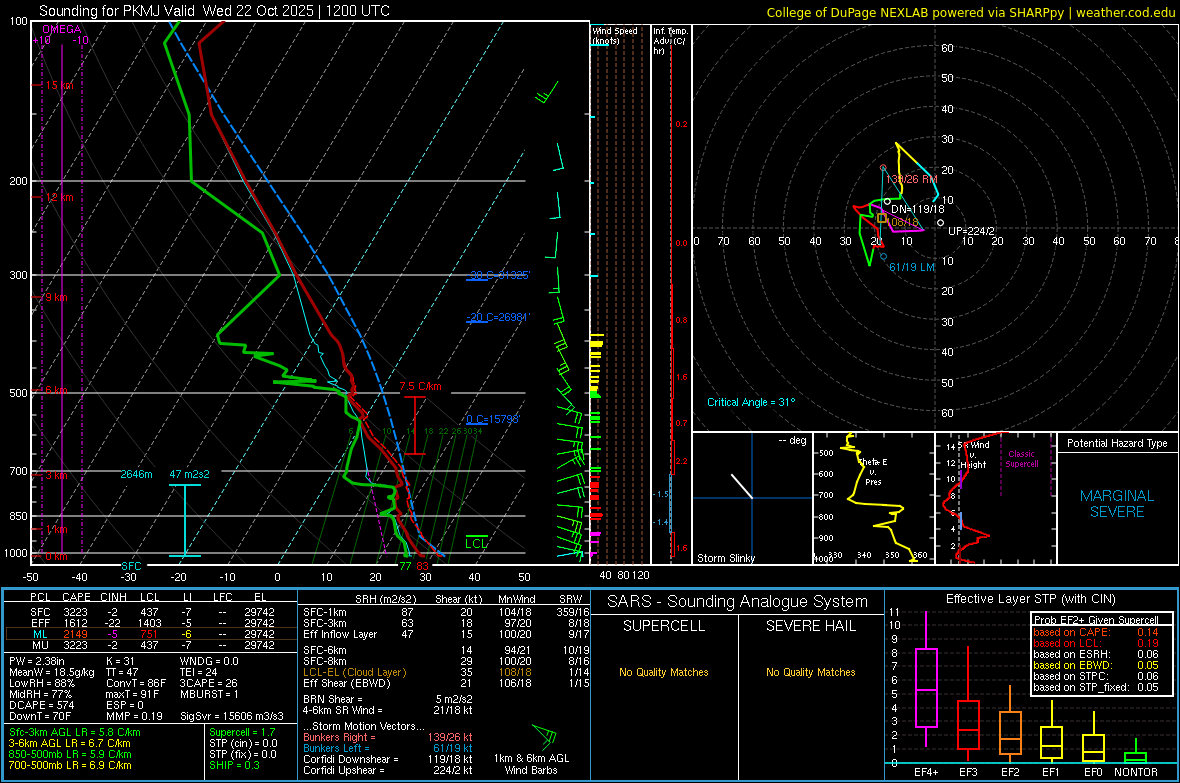Image resolution: width=1180 pixels, height=783 pixels.
Task: Click the '47 m2s2' label on the skew-T
Action: [x=189, y=474]
